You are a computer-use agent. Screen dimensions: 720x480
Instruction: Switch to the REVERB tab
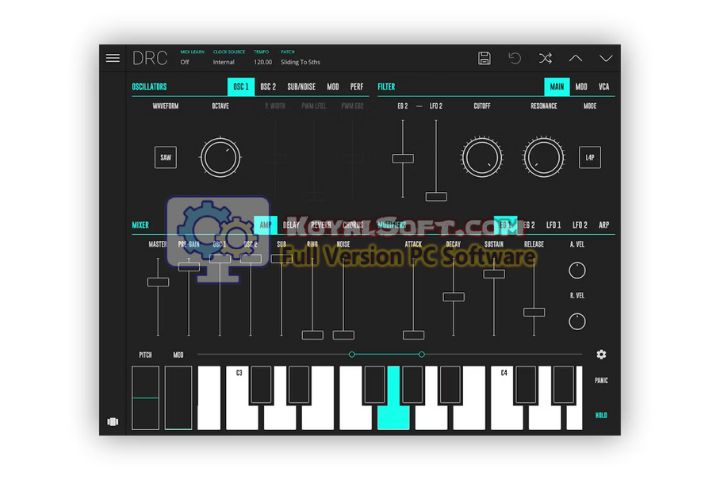[321, 225]
